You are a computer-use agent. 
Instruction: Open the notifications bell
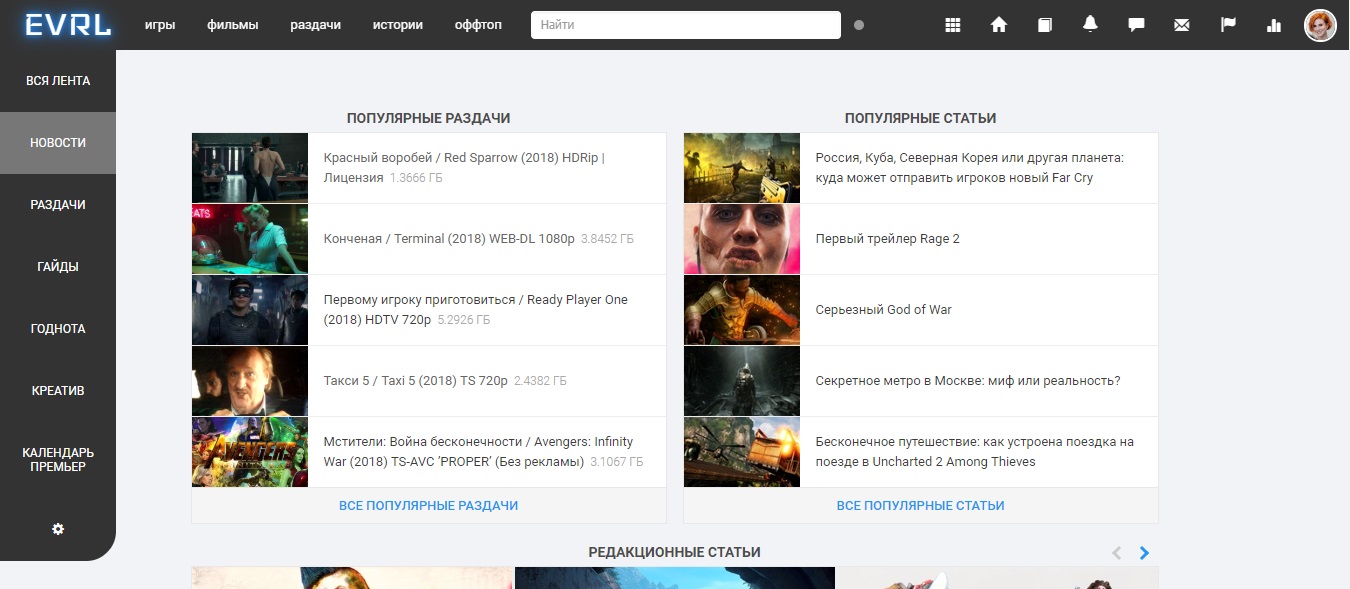(1090, 25)
